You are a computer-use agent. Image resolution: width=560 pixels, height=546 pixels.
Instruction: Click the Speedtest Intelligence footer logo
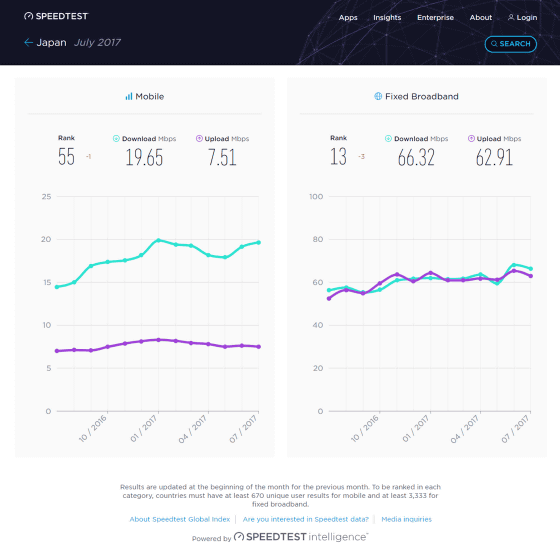[301, 537]
